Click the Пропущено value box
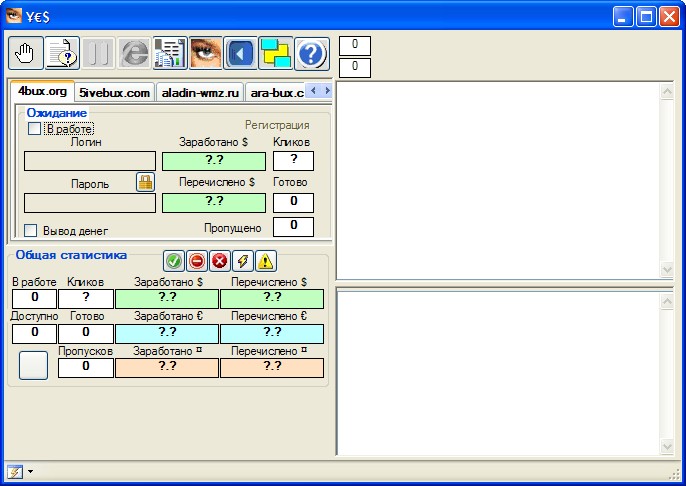 point(294,227)
